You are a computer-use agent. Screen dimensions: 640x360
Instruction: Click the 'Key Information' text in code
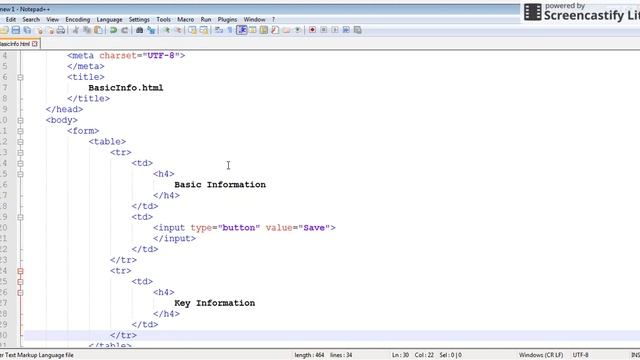[x=215, y=303]
